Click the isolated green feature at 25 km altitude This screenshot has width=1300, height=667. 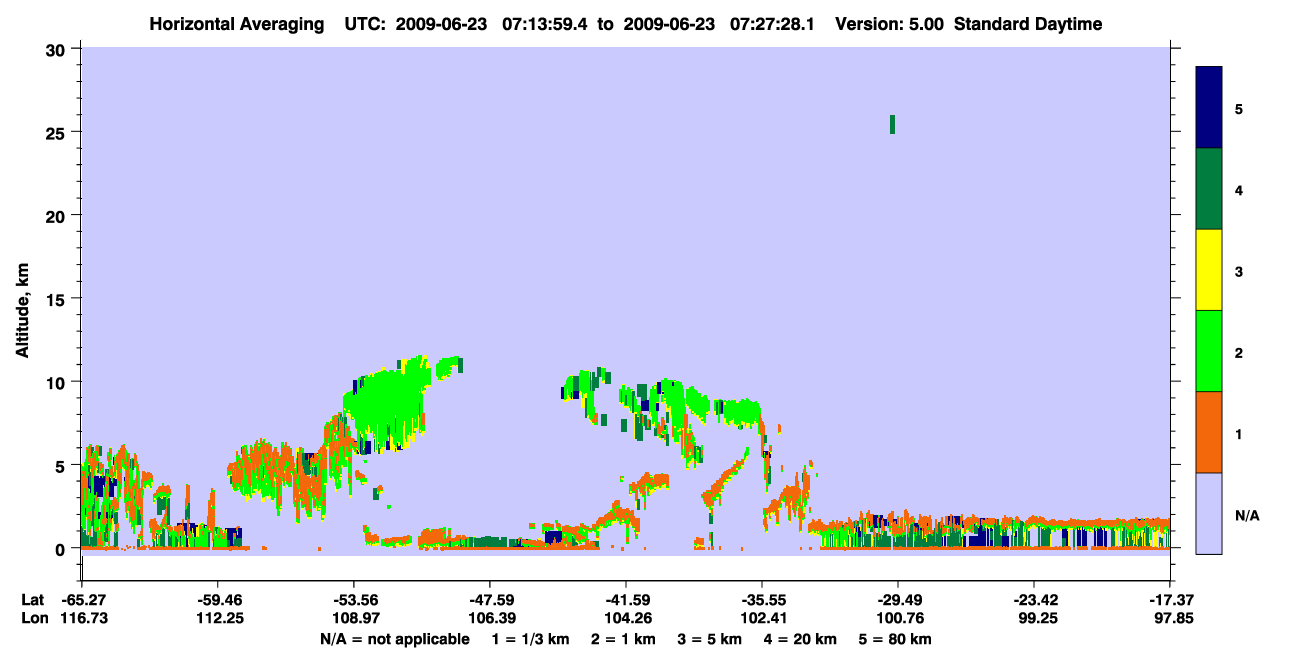pyautogui.click(x=892, y=124)
